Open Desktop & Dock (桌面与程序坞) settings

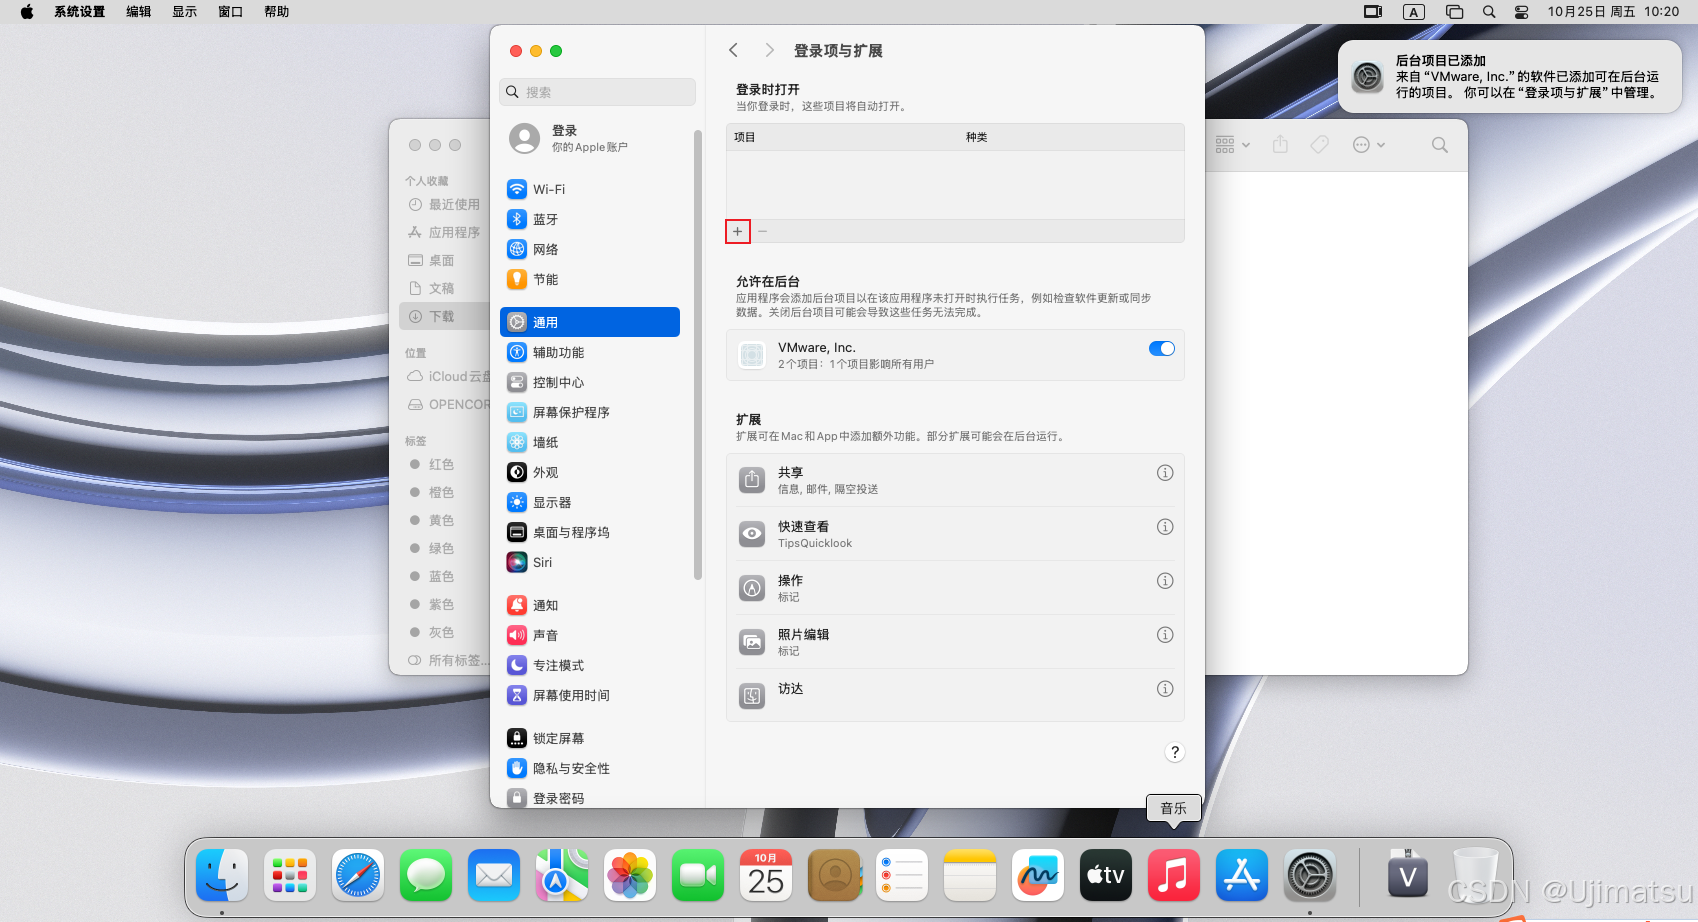point(590,532)
